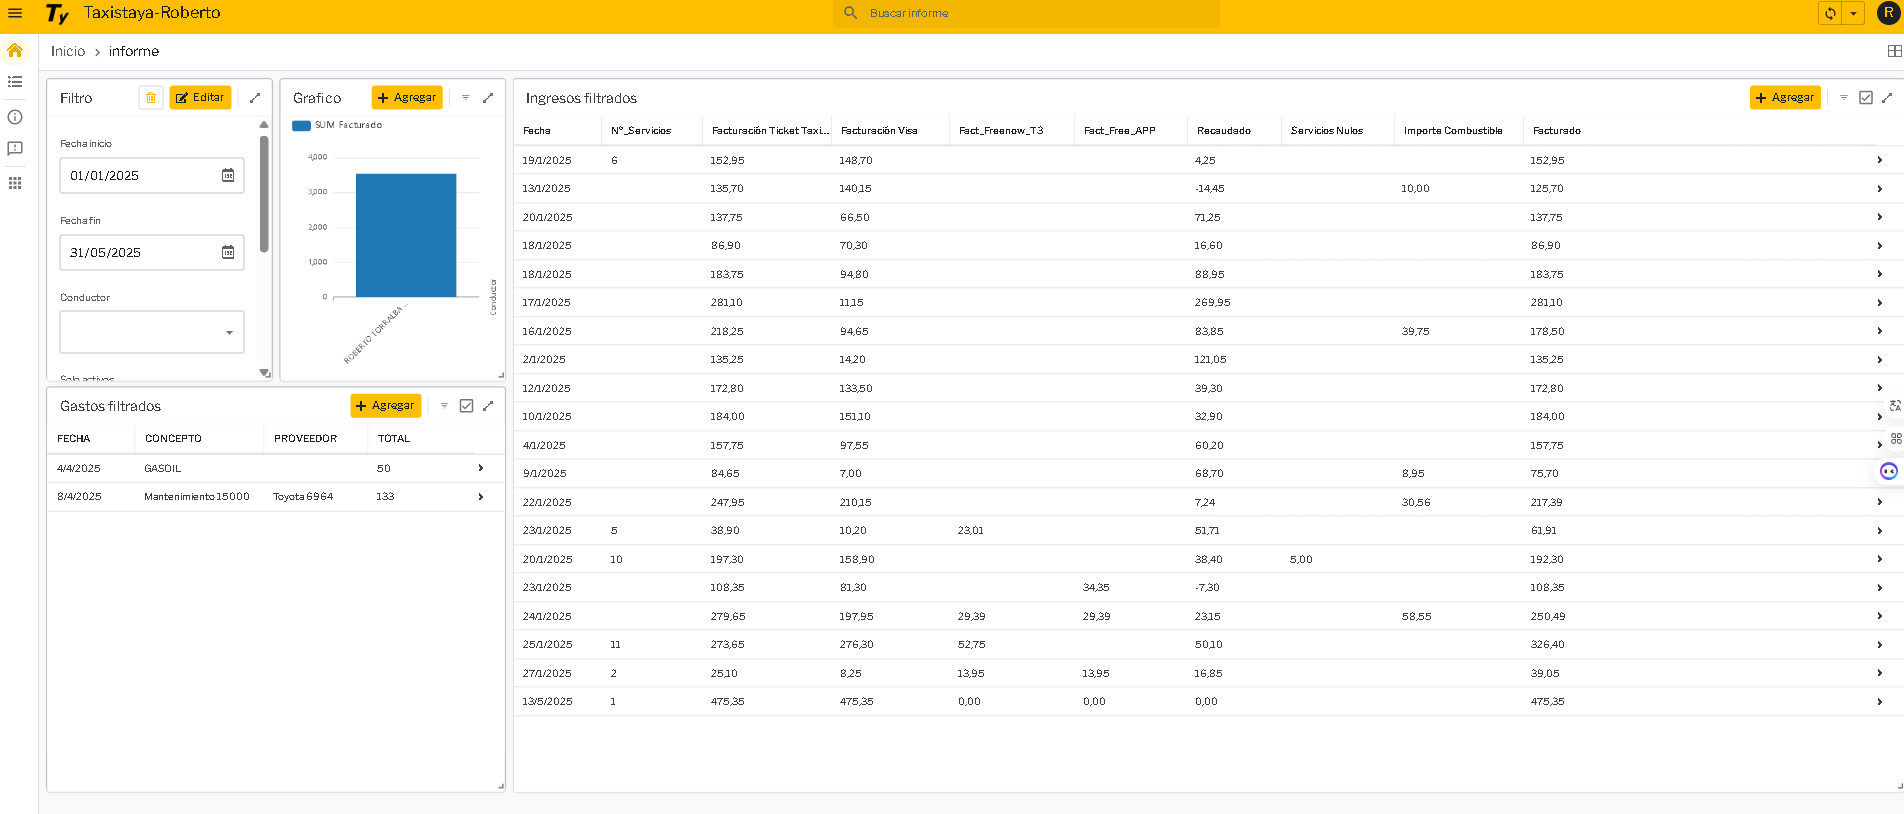
Task: Toggle selection checkbox in Ingresos filtrados header
Action: [x=1865, y=98]
